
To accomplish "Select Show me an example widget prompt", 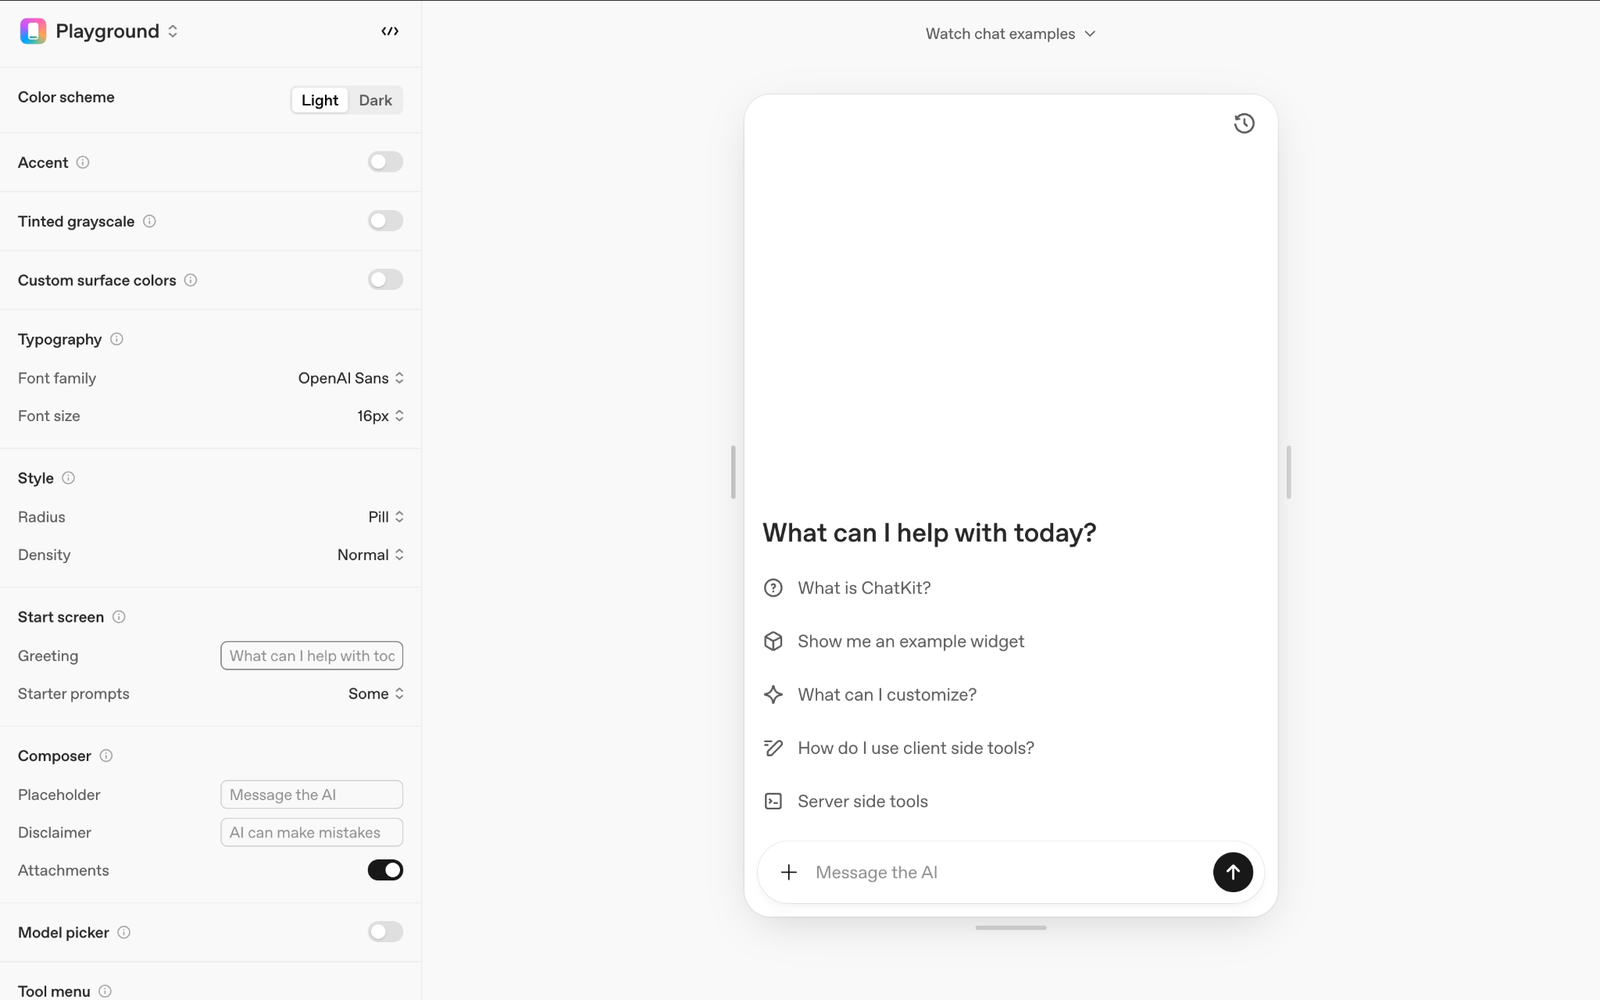I will 910,641.
